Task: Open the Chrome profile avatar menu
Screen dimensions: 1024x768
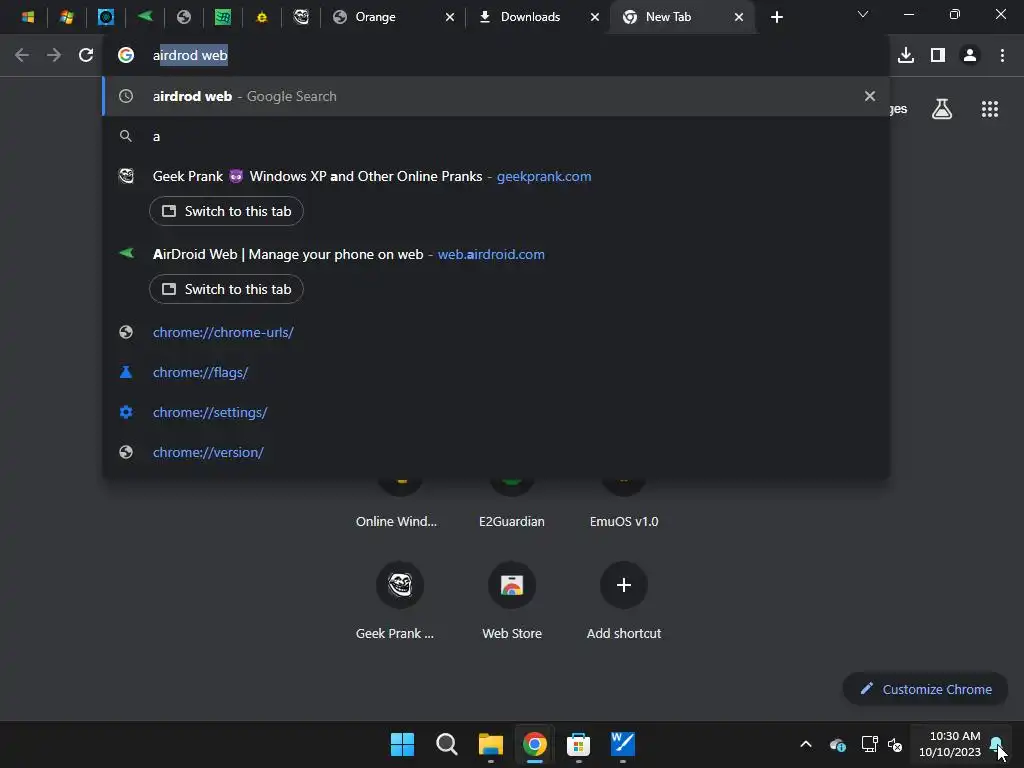Action: [x=970, y=55]
